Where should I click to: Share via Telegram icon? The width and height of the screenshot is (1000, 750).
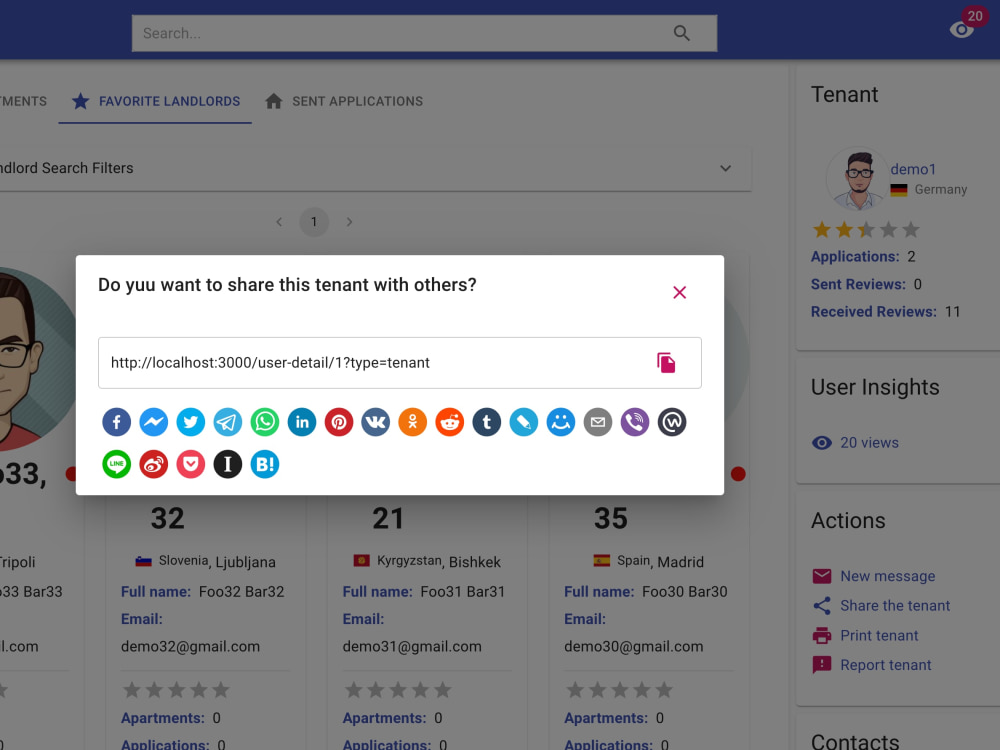point(228,422)
